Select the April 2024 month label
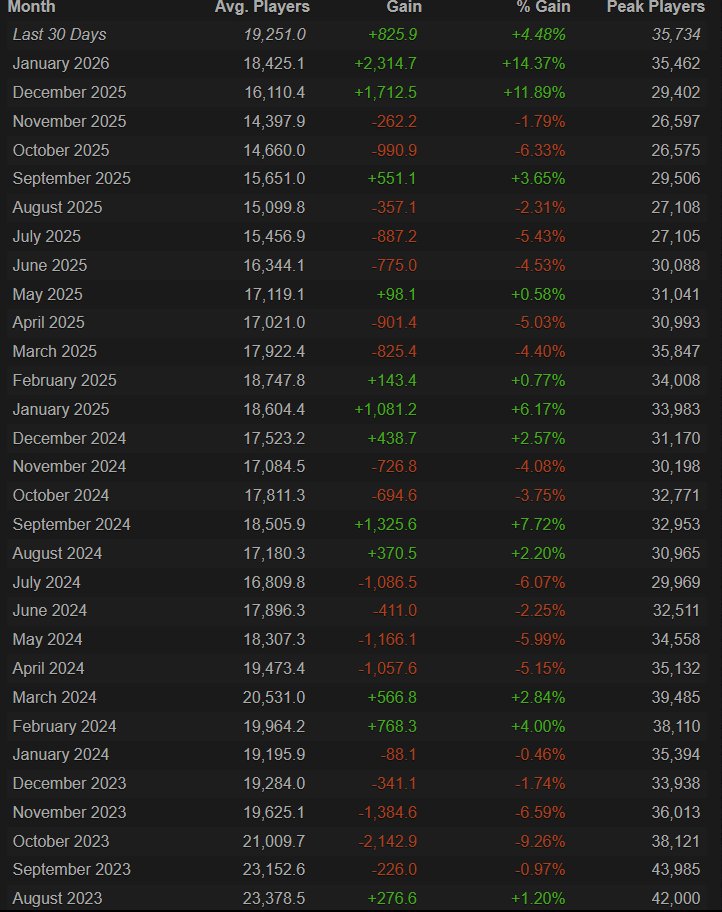 48,669
